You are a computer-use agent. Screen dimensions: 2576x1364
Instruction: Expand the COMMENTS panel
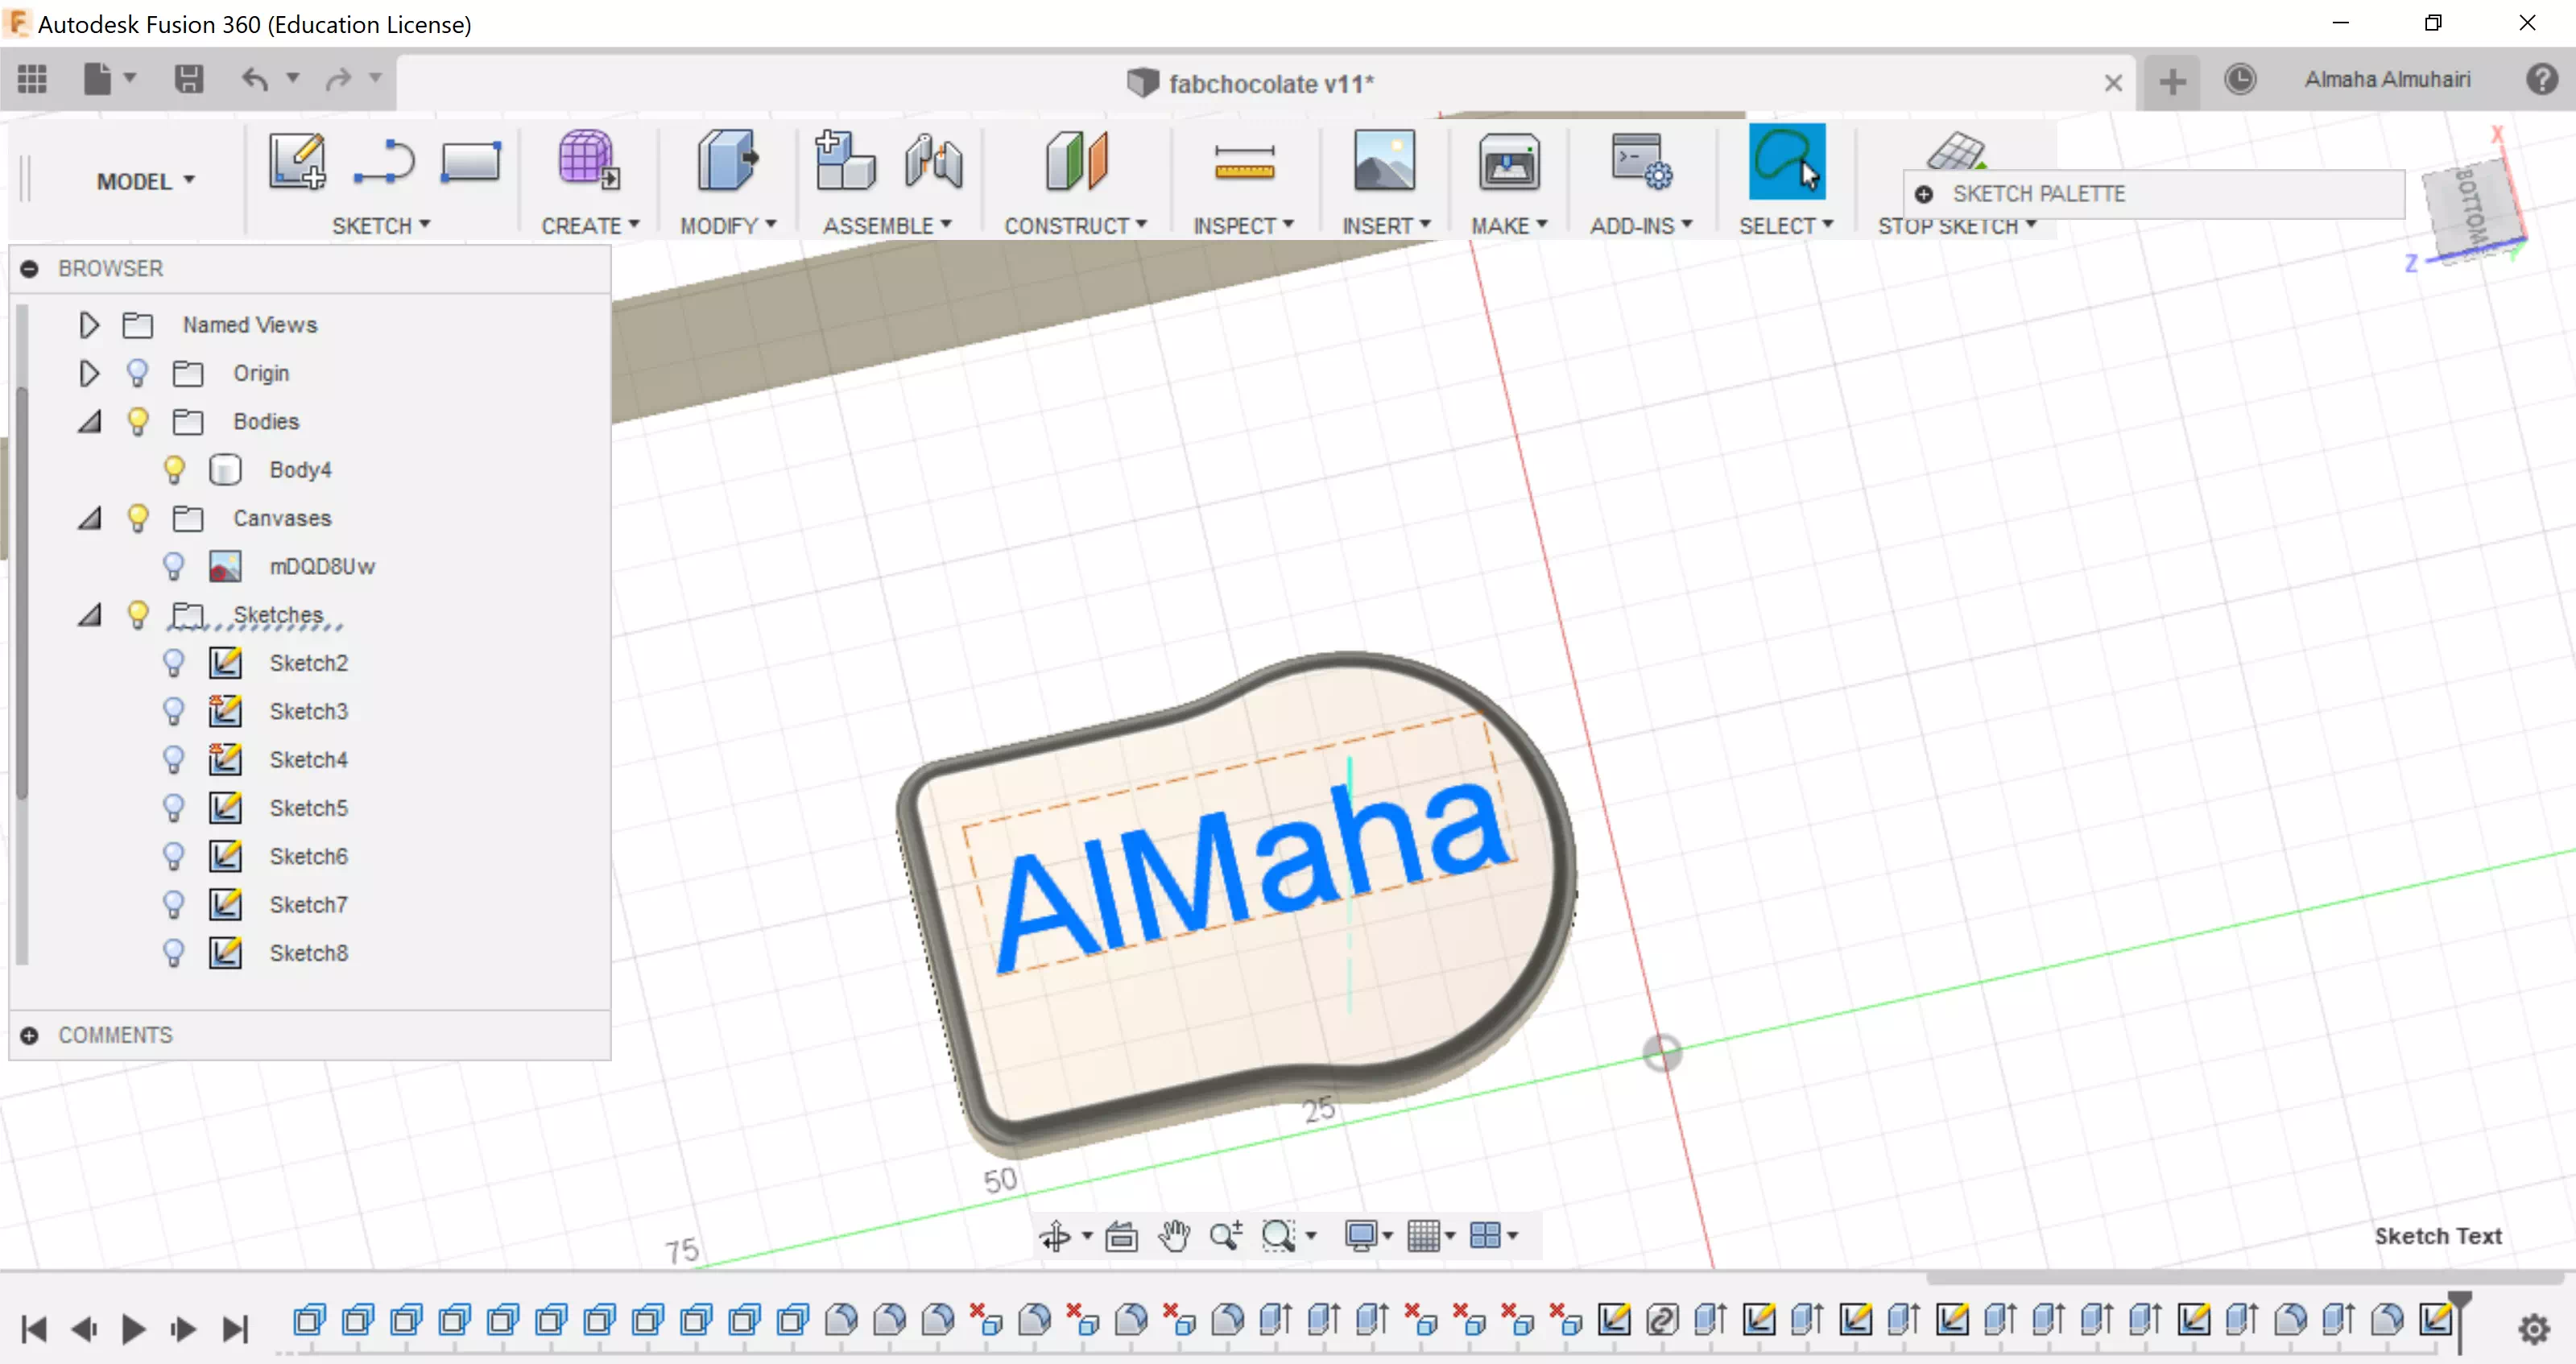pyautogui.click(x=30, y=1035)
